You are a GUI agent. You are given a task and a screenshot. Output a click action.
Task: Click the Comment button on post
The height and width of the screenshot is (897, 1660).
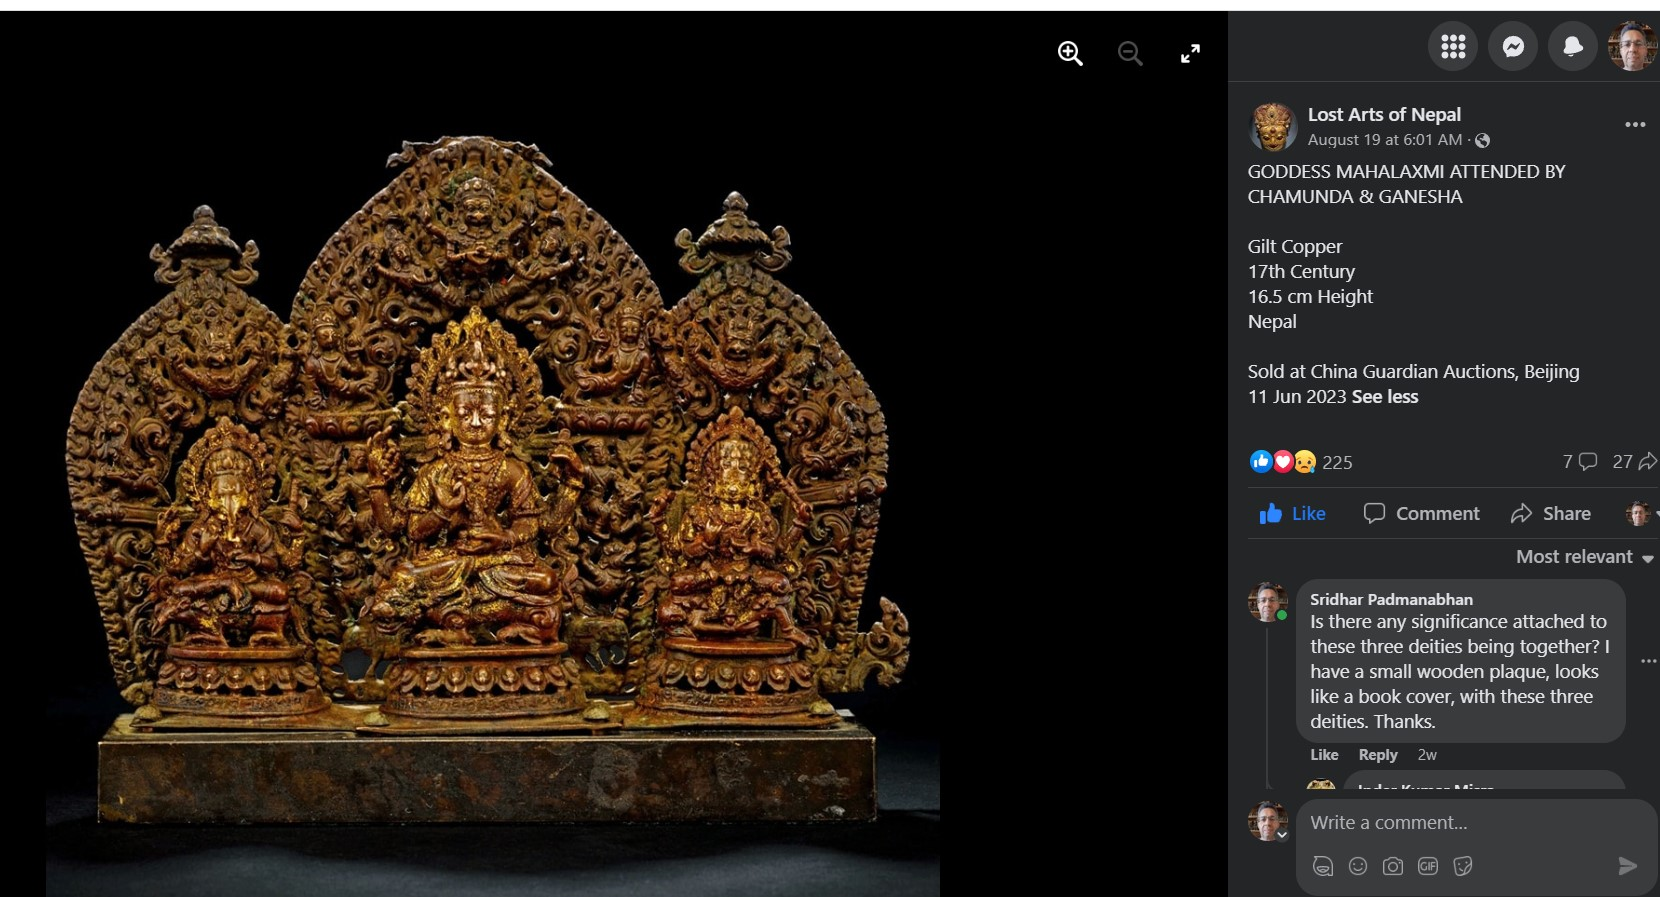pos(1421,513)
